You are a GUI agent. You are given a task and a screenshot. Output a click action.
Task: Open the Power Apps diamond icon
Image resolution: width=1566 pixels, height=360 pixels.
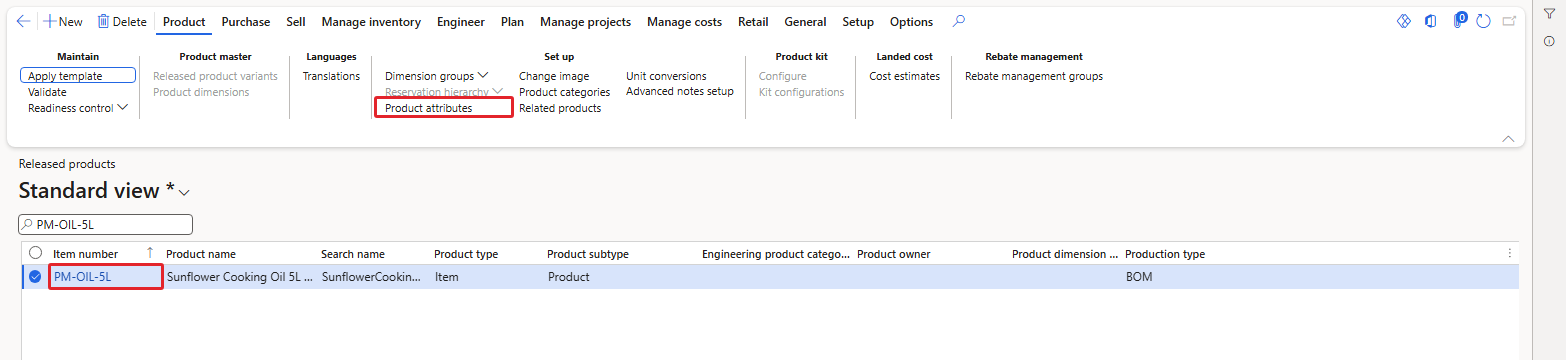pos(1404,22)
